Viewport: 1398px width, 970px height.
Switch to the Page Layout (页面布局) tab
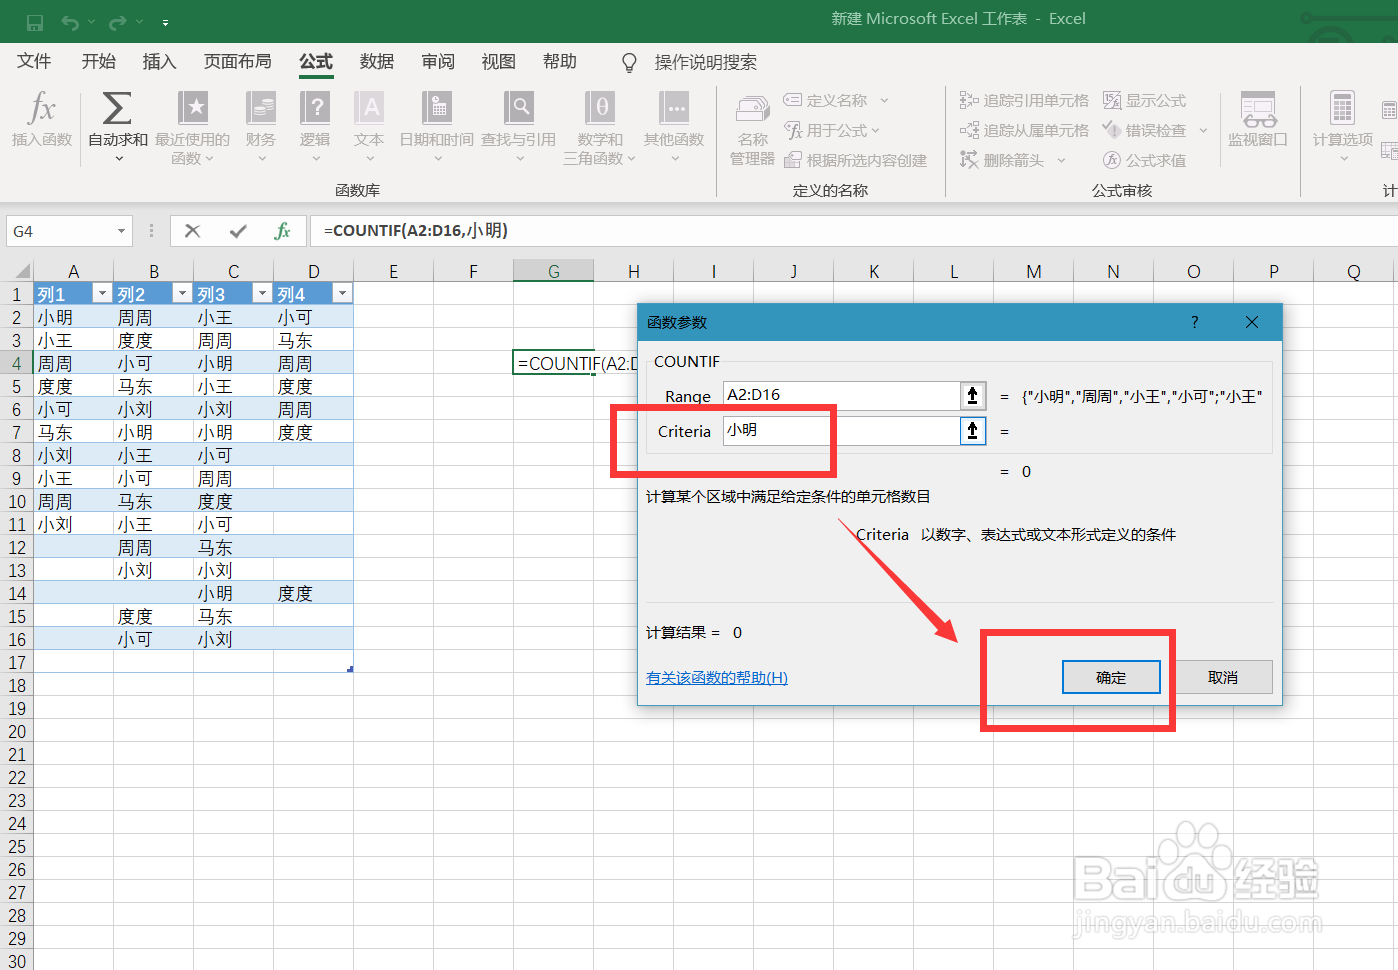(x=238, y=61)
